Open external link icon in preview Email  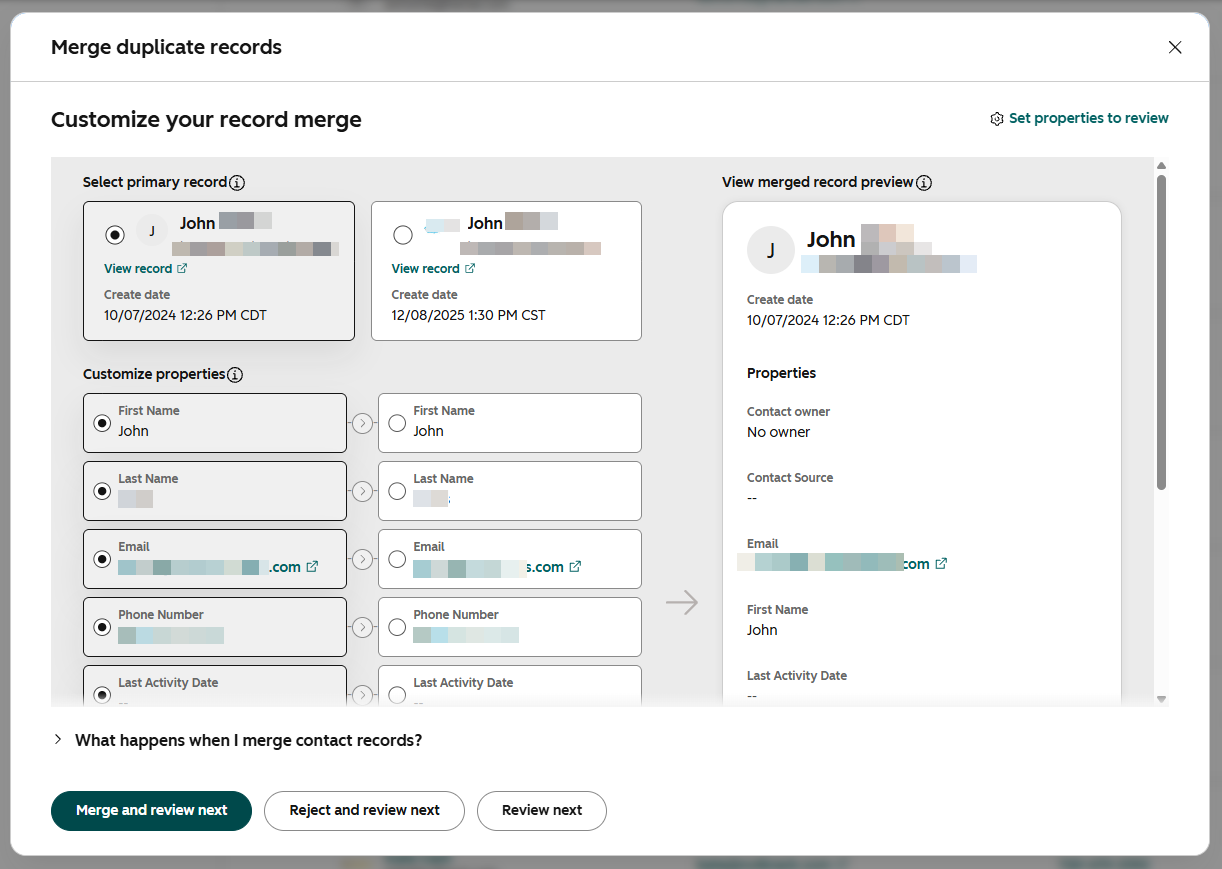coord(941,563)
